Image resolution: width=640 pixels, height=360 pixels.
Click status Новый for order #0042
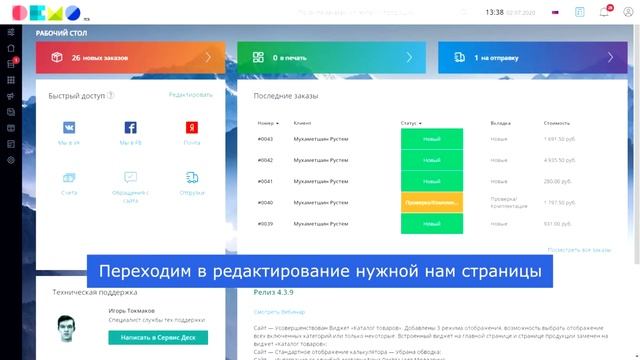[432, 160]
